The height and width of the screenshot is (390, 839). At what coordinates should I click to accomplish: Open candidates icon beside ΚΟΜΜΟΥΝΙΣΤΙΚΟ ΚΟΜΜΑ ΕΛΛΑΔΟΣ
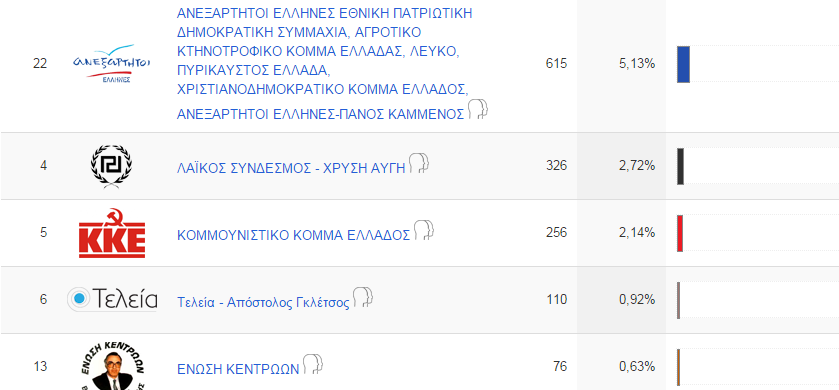click(x=423, y=230)
